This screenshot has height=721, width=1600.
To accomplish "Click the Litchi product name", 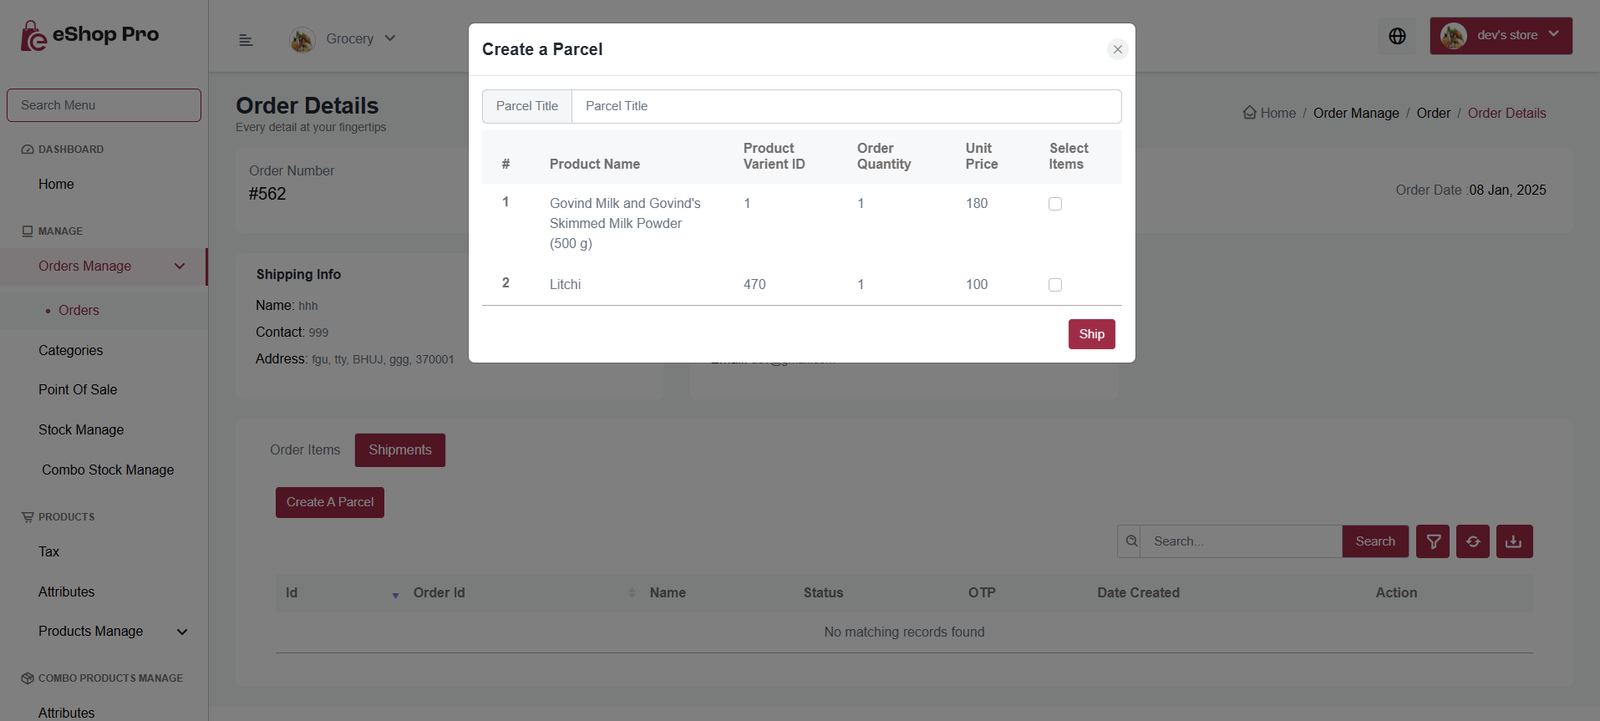I will coord(565,285).
